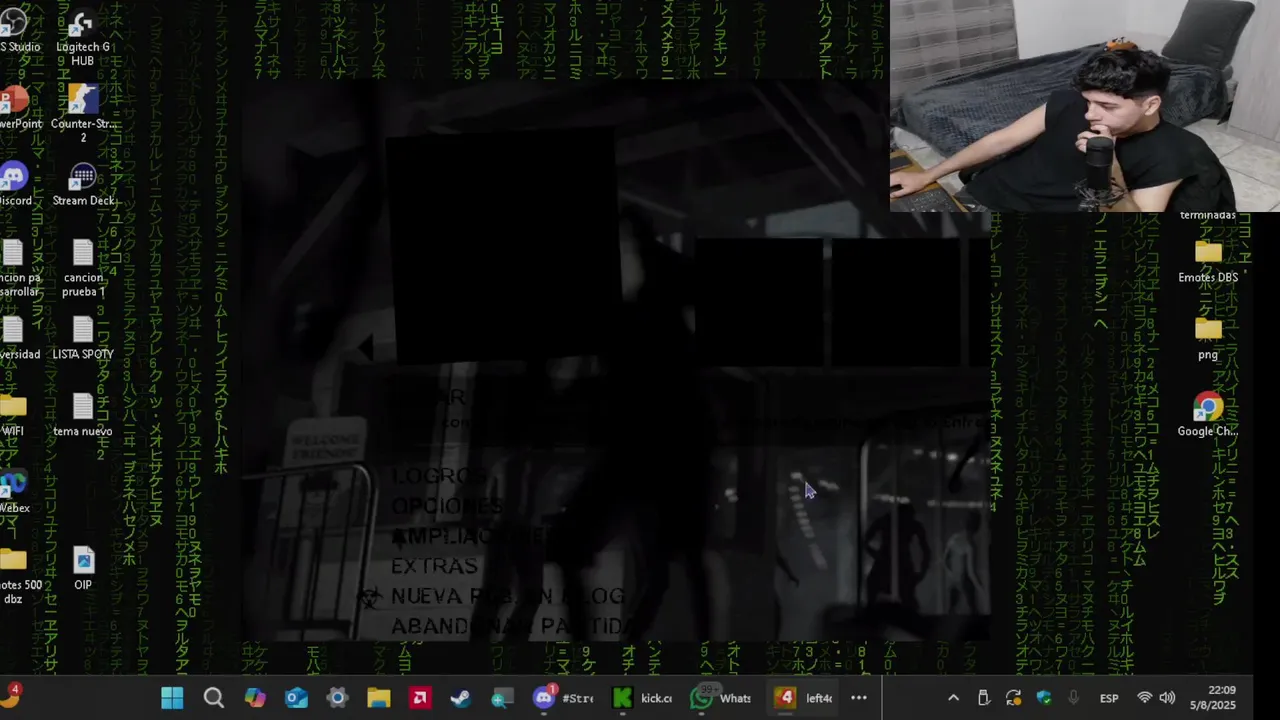
Task: Open Copilot from the taskbar
Action: 255,698
